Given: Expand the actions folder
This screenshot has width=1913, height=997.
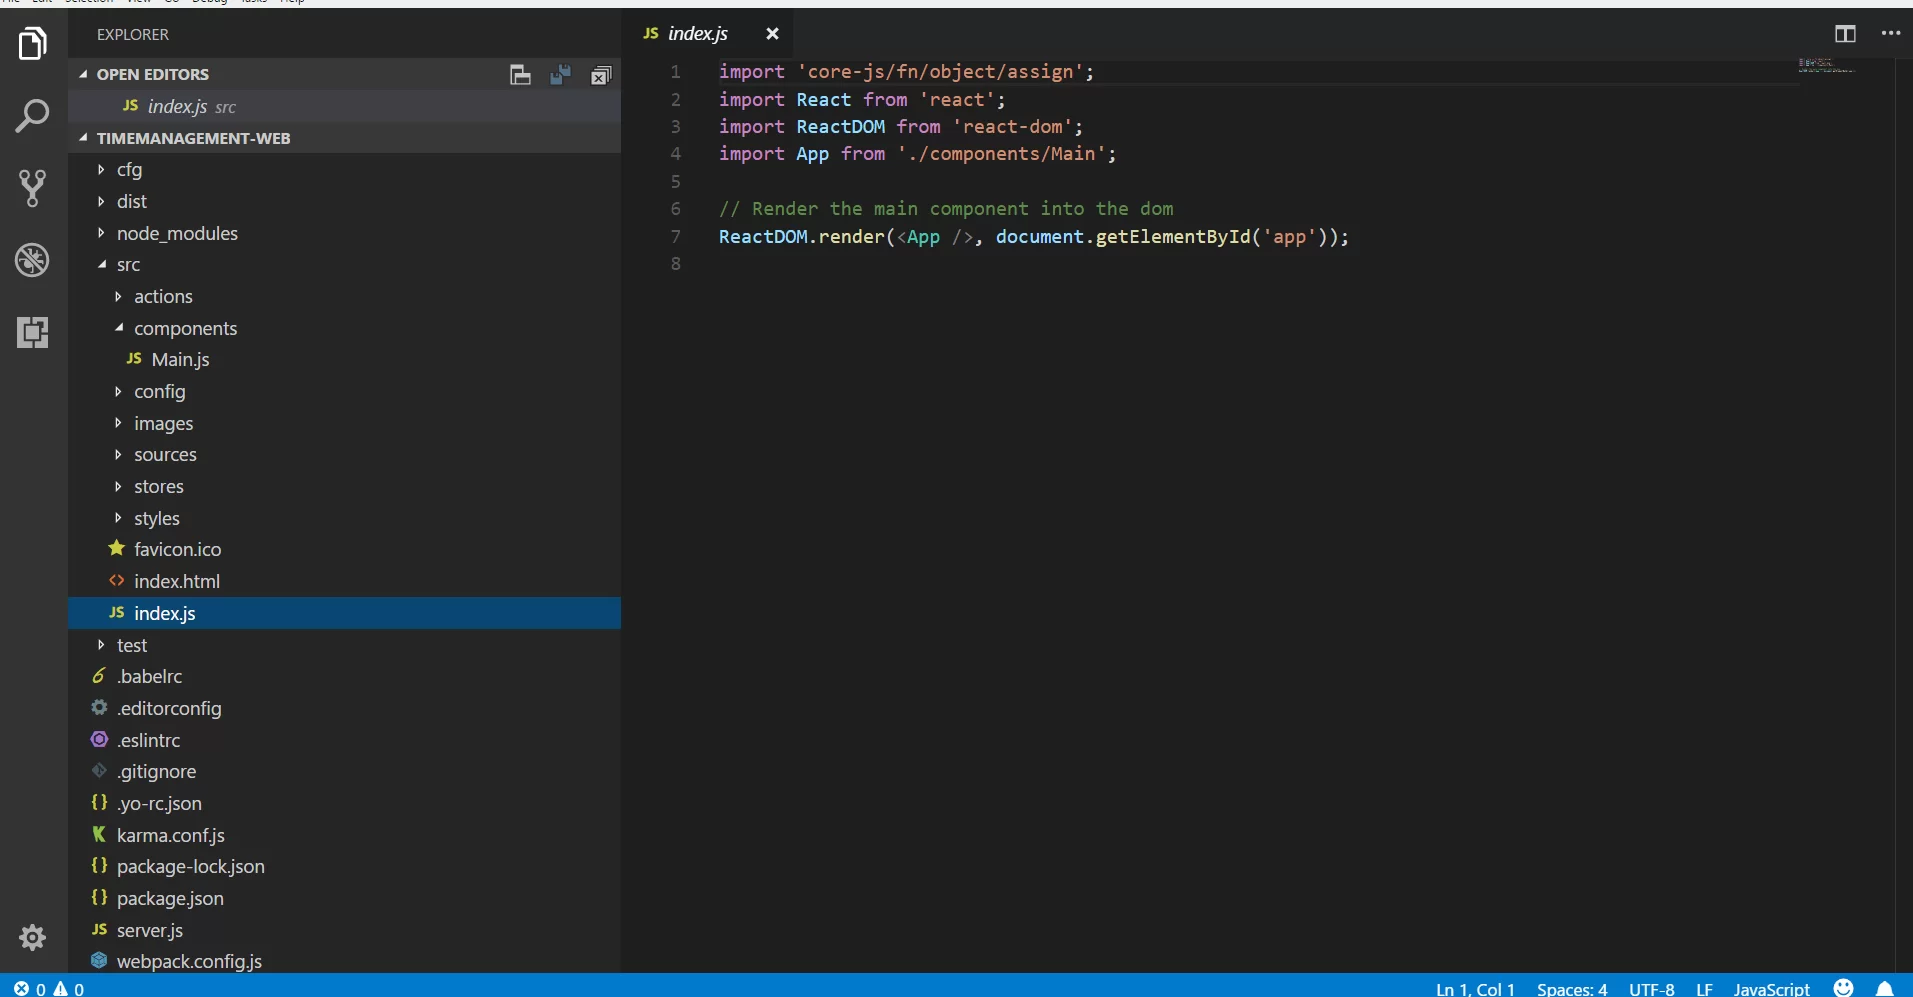Looking at the screenshot, I should pyautogui.click(x=118, y=297).
